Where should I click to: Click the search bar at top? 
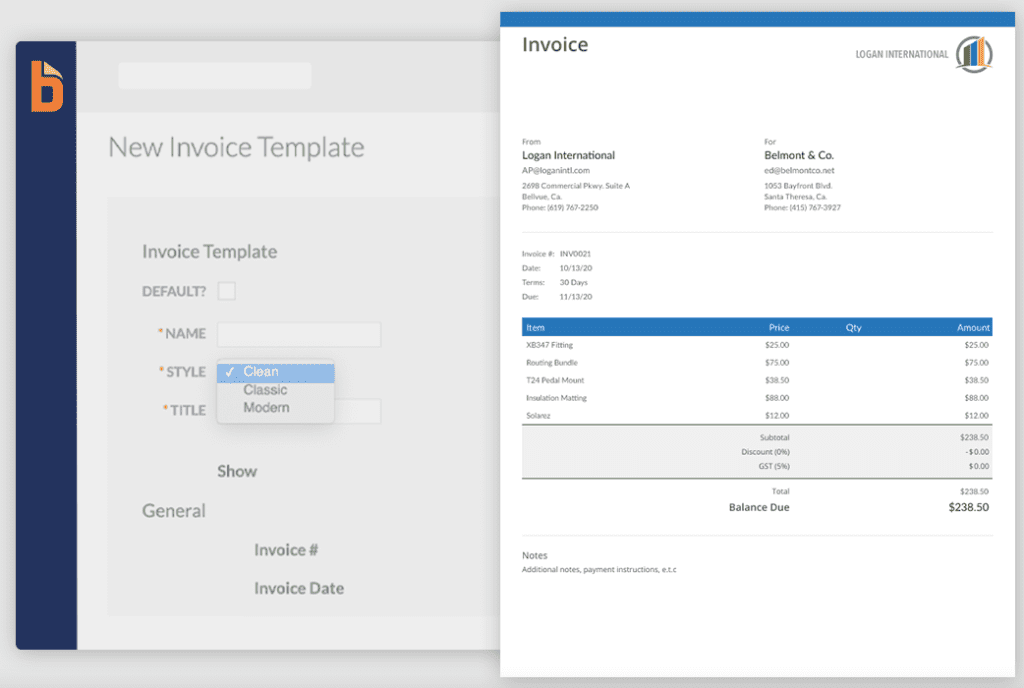[214, 76]
